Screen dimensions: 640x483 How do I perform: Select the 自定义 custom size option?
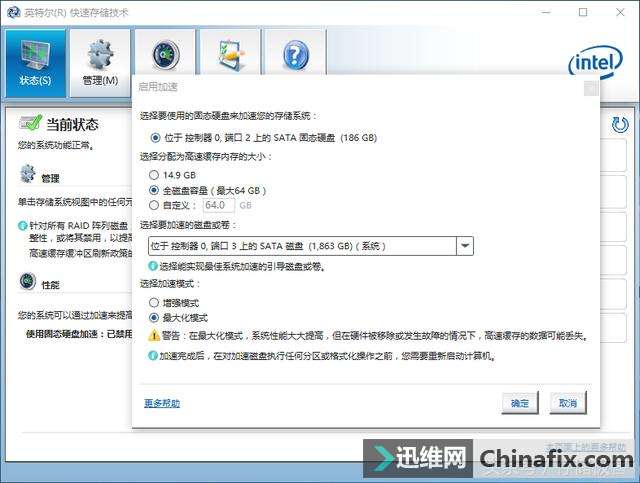(x=154, y=205)
